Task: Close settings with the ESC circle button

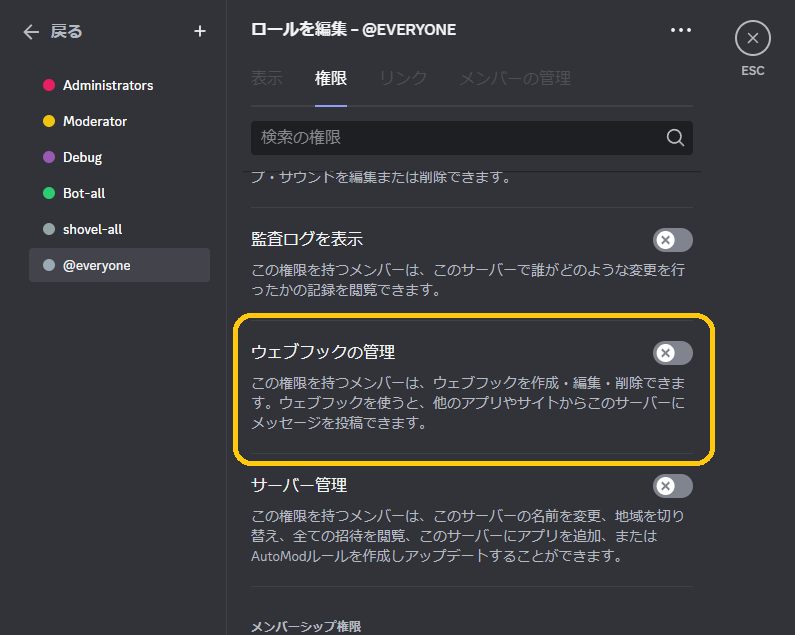Action: pyautogui.click(x=752, y=38)
